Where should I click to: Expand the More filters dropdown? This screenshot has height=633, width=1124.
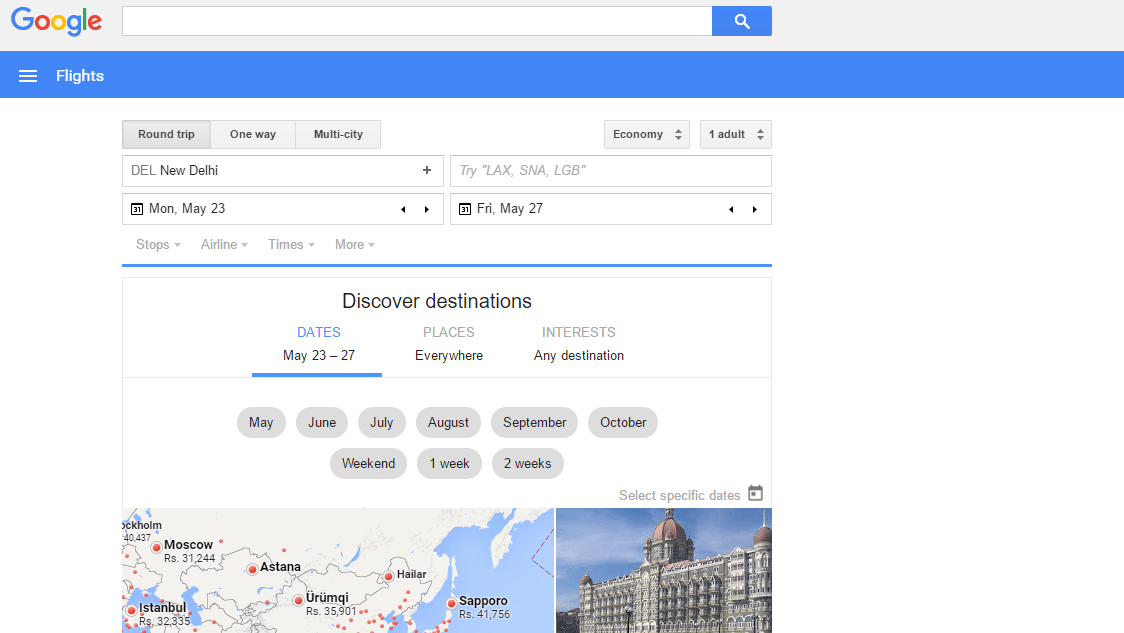pyautogui.click(x=355, y=244)
